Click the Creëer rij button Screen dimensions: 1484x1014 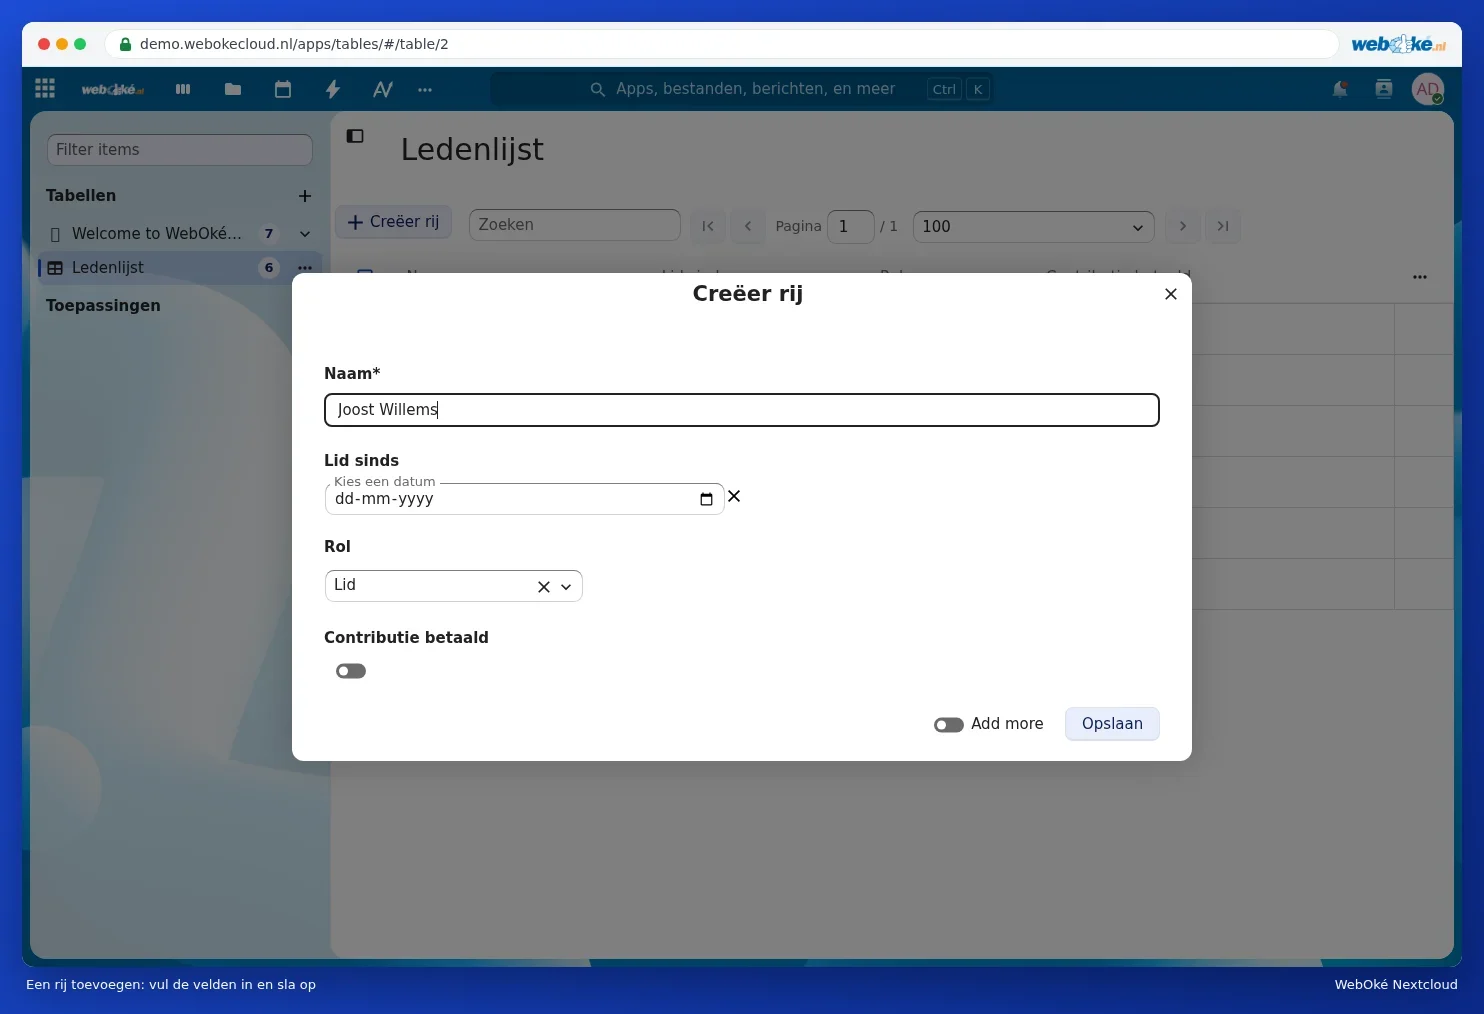394,222
